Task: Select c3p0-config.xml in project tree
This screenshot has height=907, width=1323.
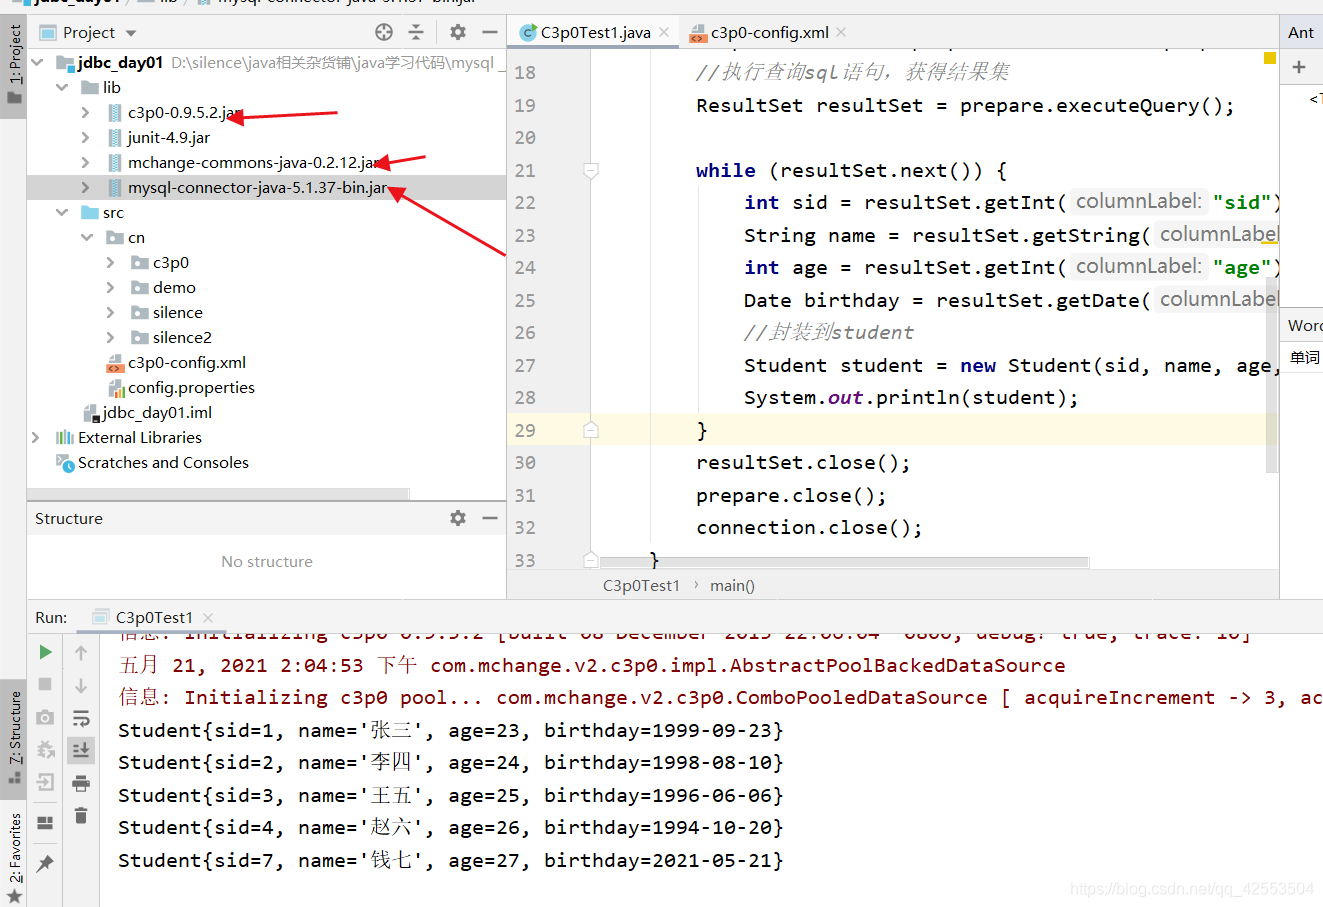Action: click(187, 362)
